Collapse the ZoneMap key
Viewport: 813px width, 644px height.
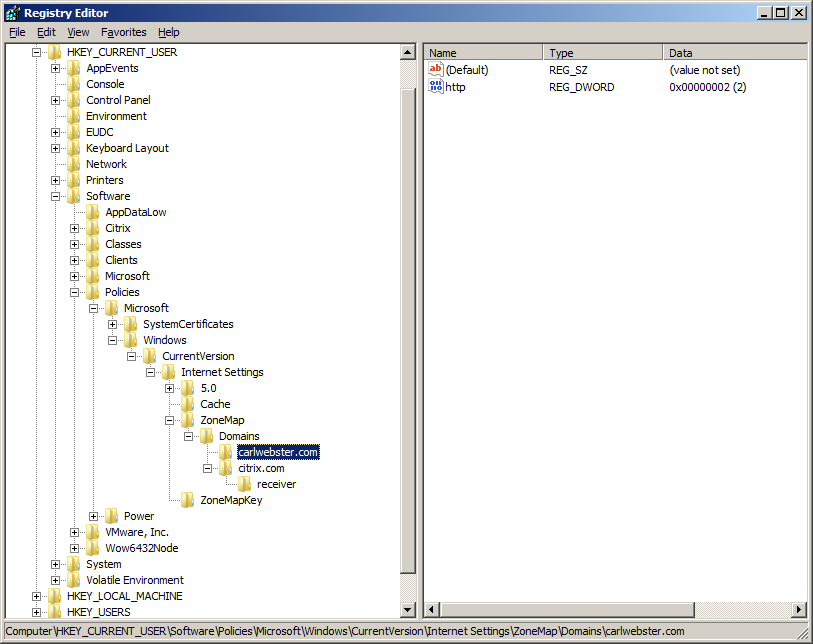[x=171, y=420]
